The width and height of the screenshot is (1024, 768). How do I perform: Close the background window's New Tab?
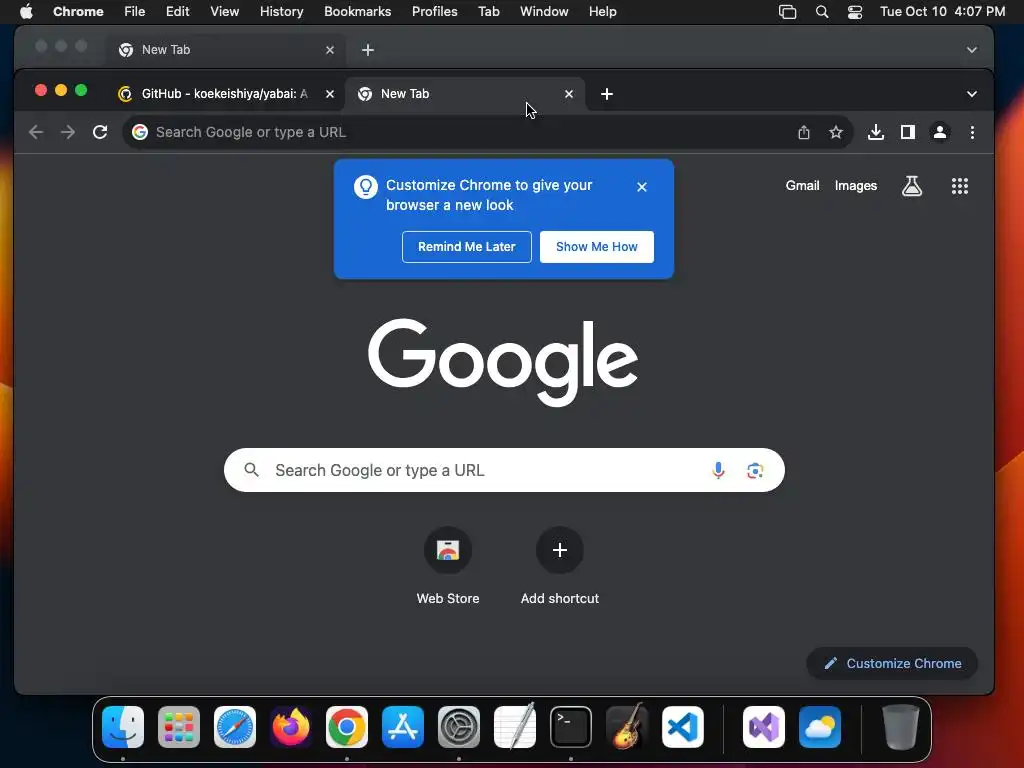330,50
